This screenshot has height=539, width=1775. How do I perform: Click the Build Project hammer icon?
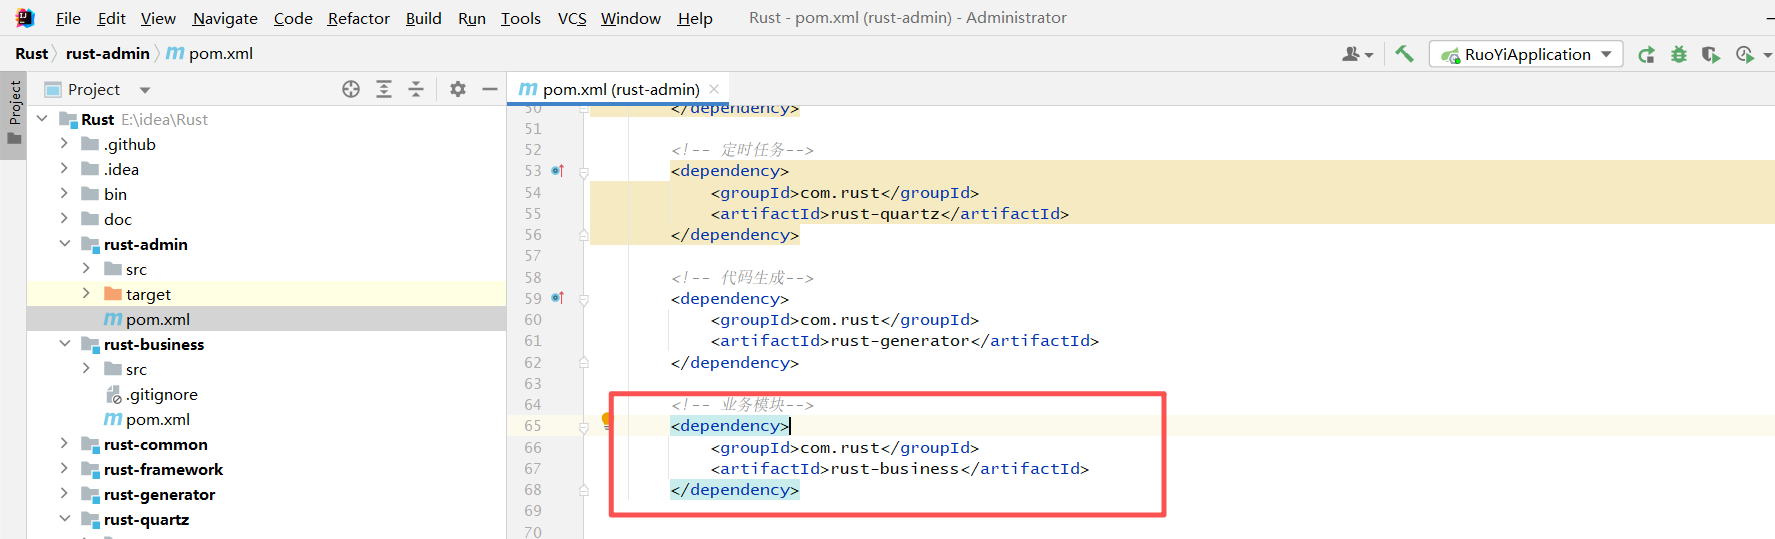1404,54
